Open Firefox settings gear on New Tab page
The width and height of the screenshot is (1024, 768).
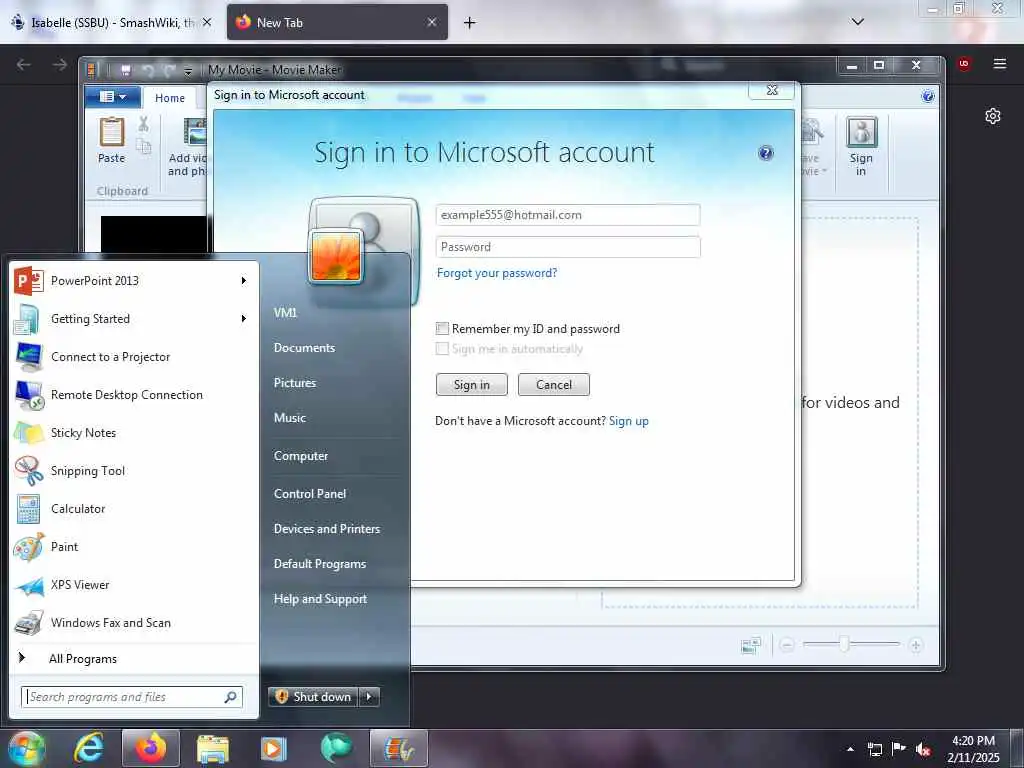point(993,116)
